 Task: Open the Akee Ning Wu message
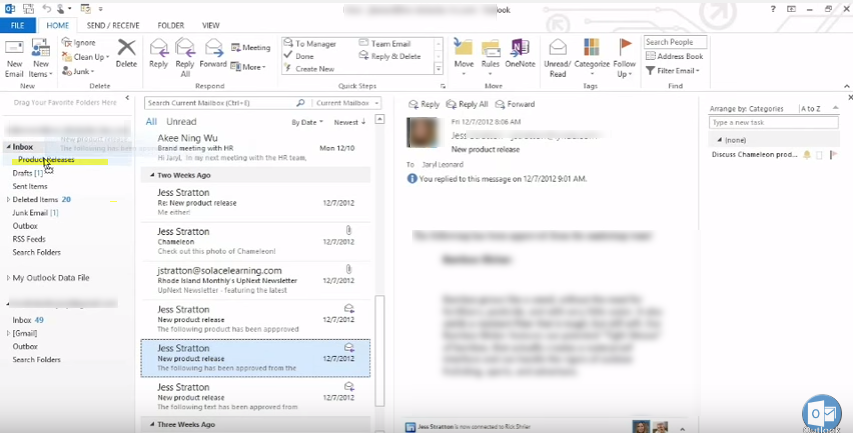point(256,148)
